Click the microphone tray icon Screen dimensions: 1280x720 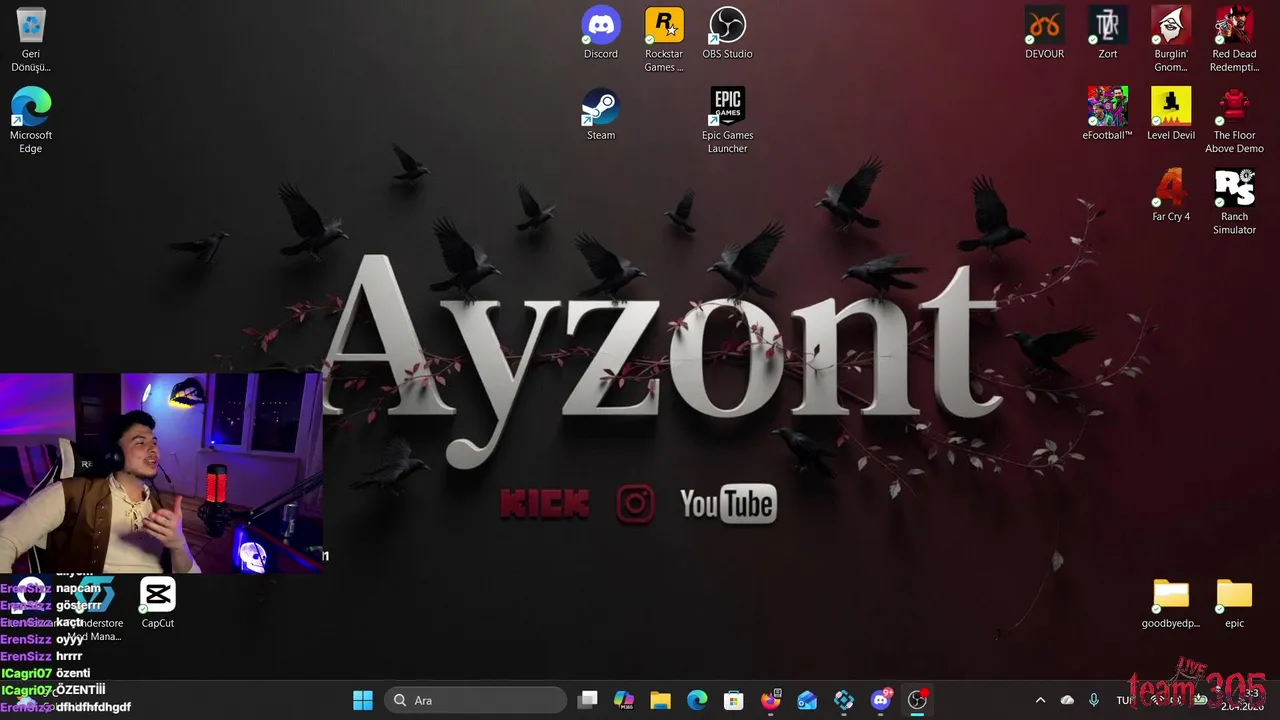[x=1094, y=700]
